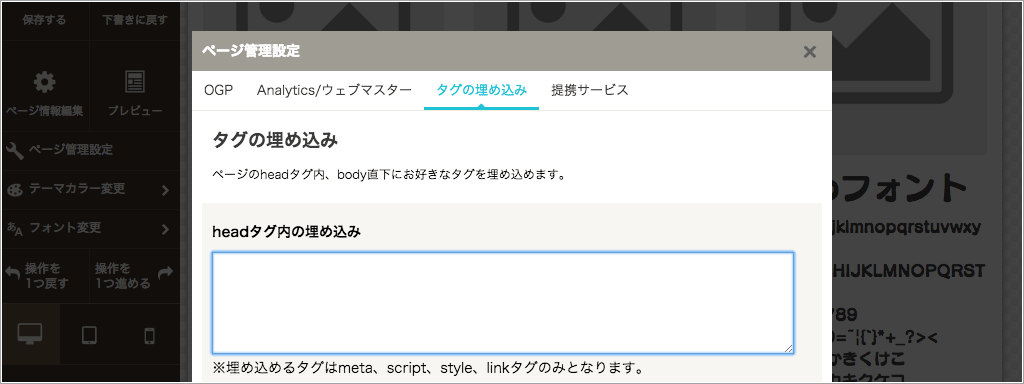Image resolution: width=1024 pixels, height=384 pixels.
Task: Click the 操作を1つ進める text
Action: 123,276
